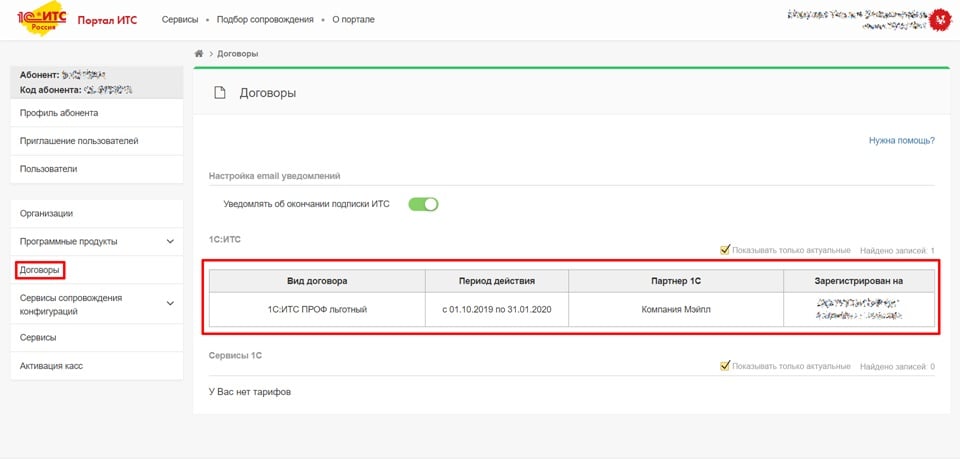Expand Сервисы сопровождения конфигураций chevron
The image size is (960, 460).
pos(170,303)
